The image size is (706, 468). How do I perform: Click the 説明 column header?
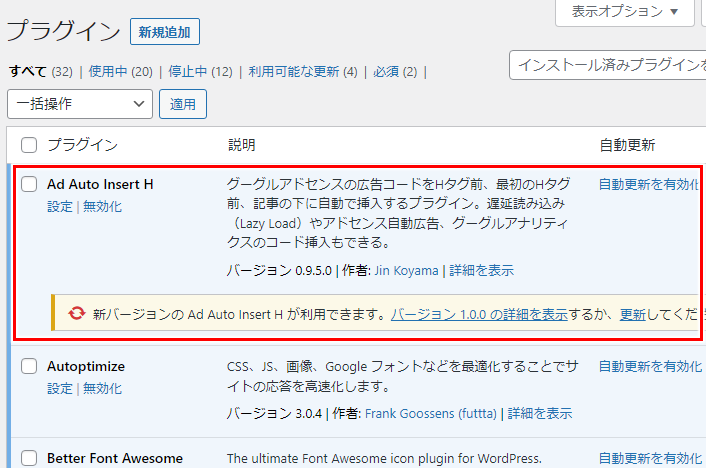pos(242,145)
